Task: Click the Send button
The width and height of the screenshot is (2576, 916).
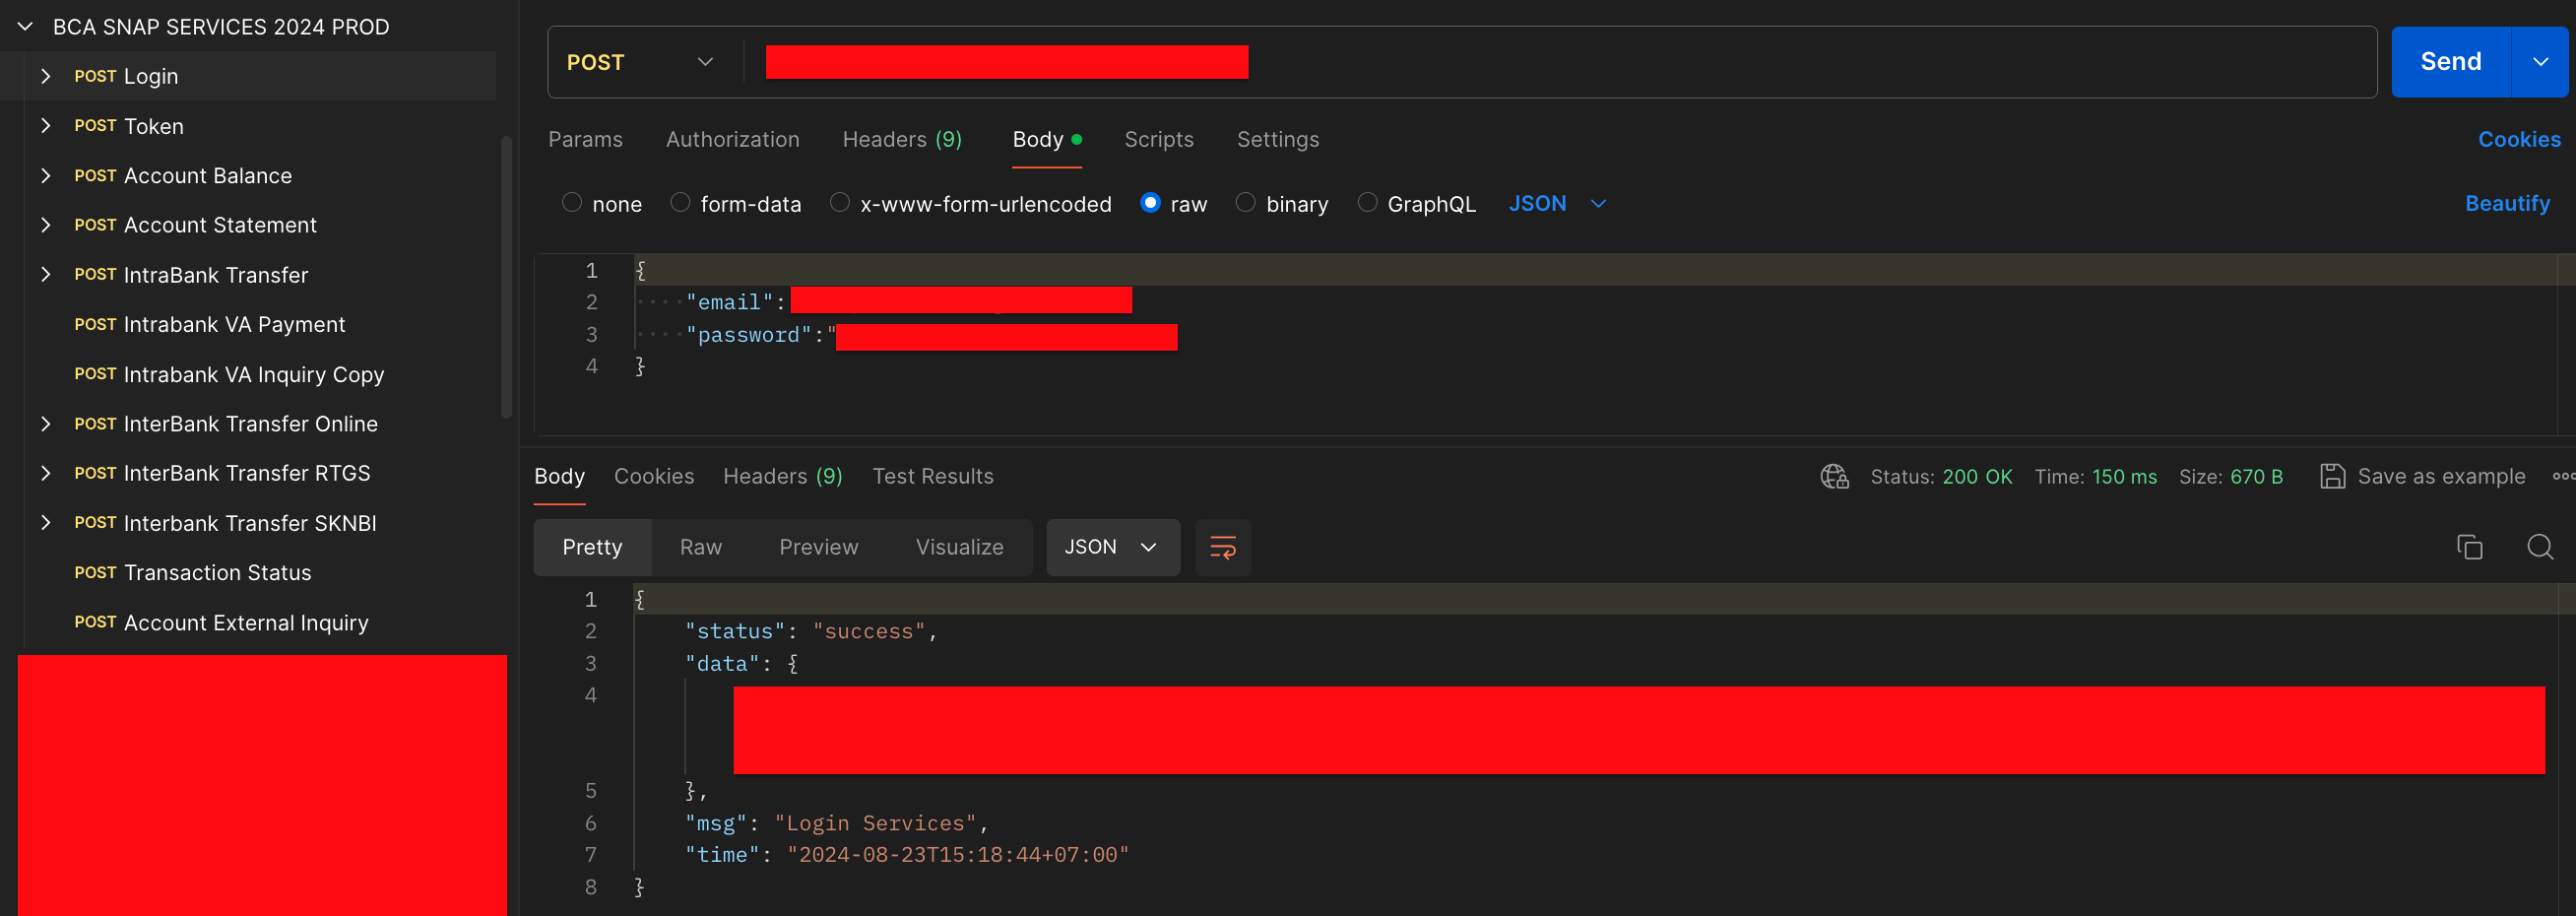Action: tap(2450, 62)
